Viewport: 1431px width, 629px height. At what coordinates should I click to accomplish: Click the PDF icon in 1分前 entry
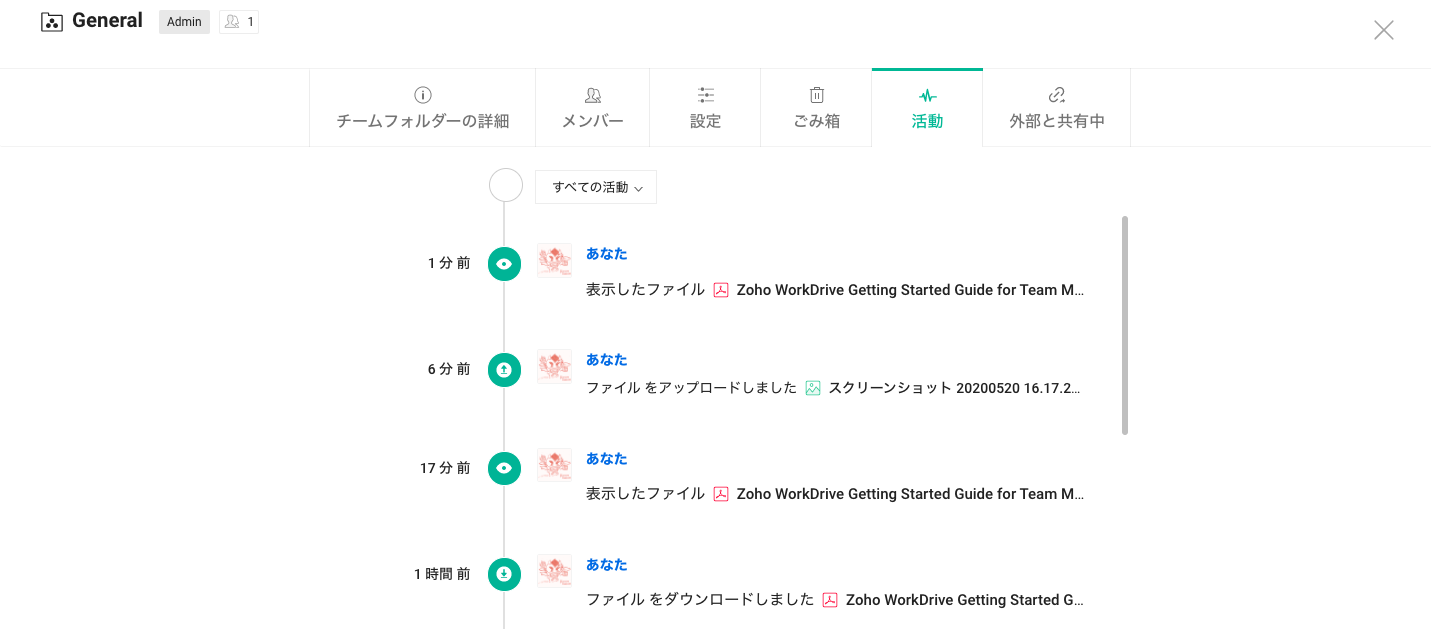click(721, 290)
